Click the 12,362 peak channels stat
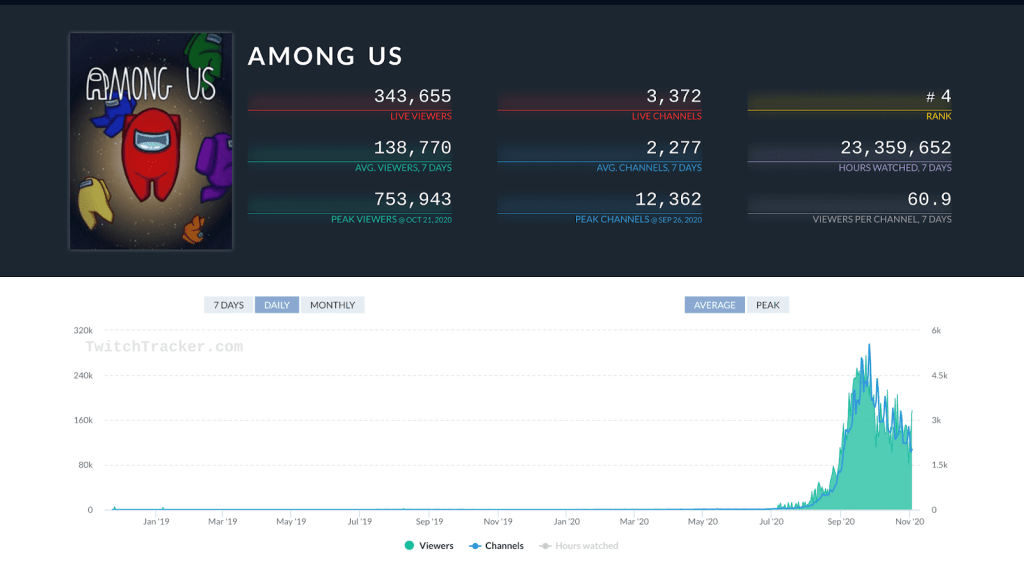 pos(667,200)
